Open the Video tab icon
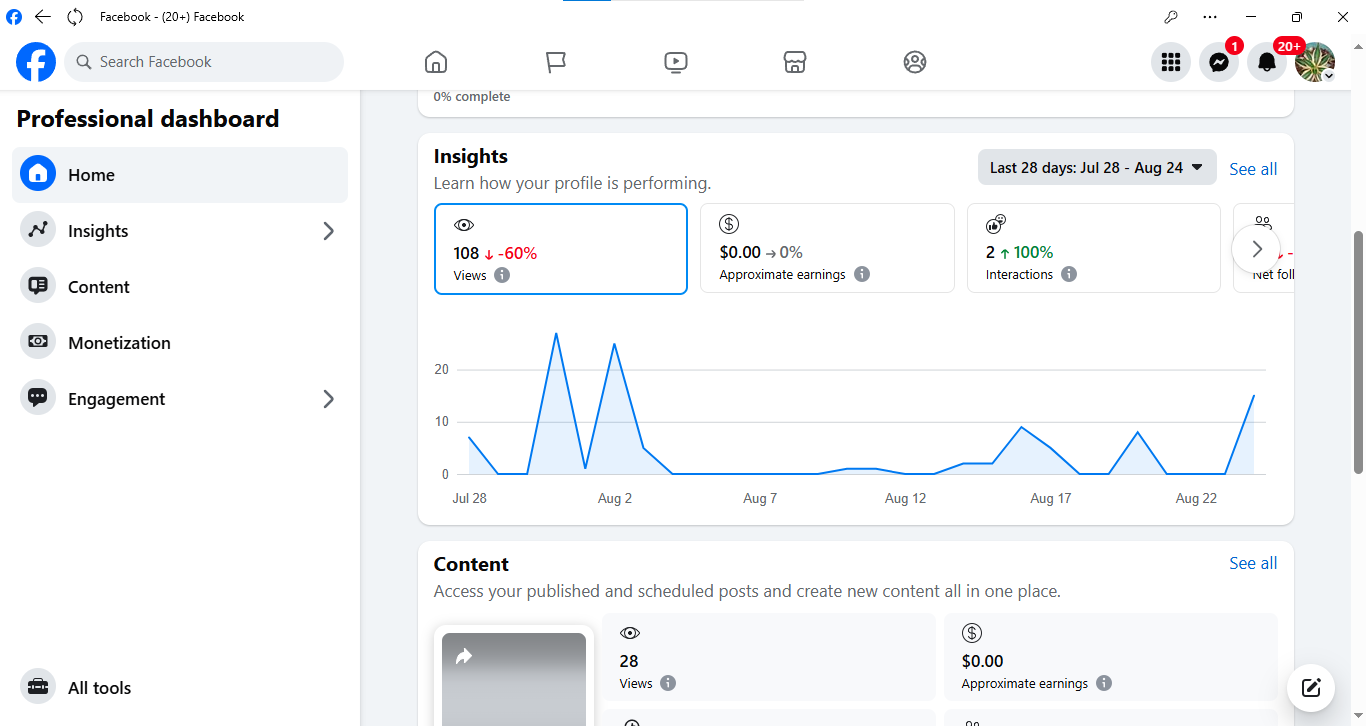Screen dimensions: 1366x726 click(x=675, y=62)
